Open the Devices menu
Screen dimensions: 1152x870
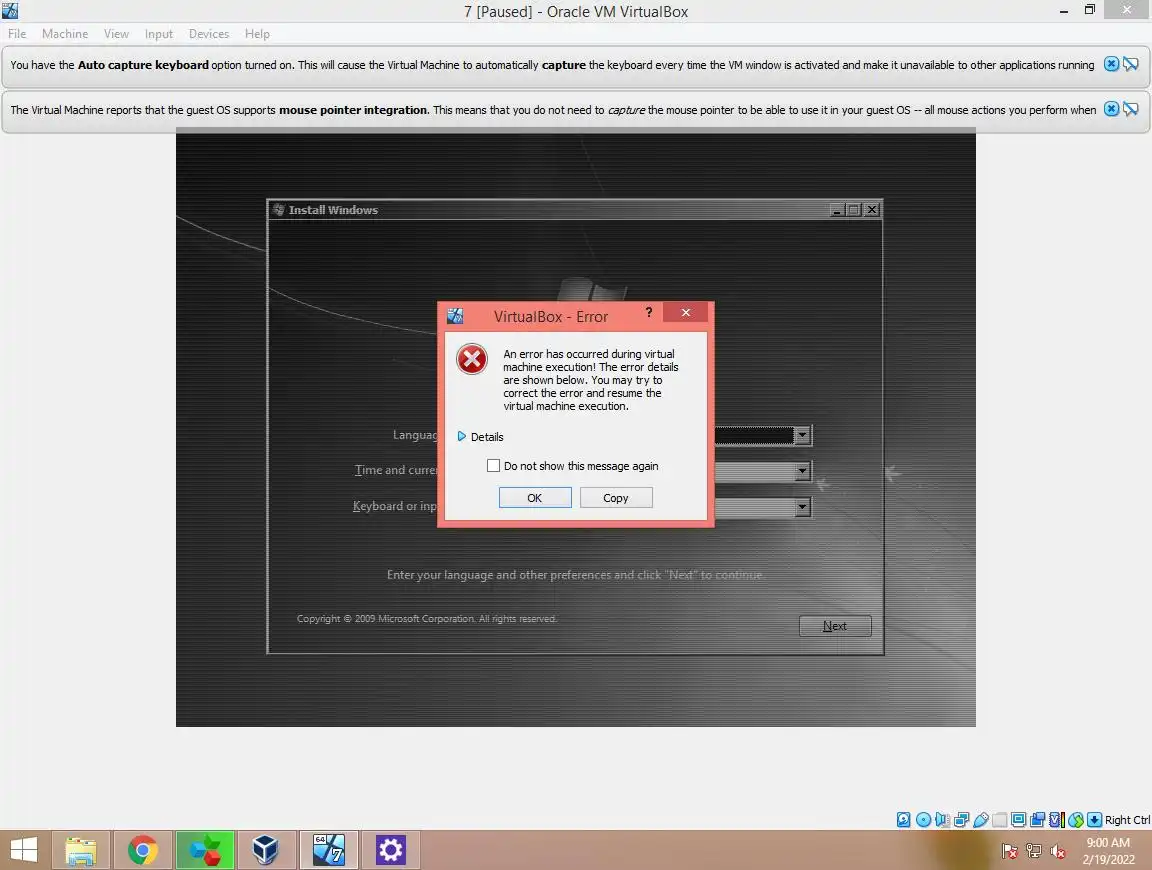pos(209,34)
